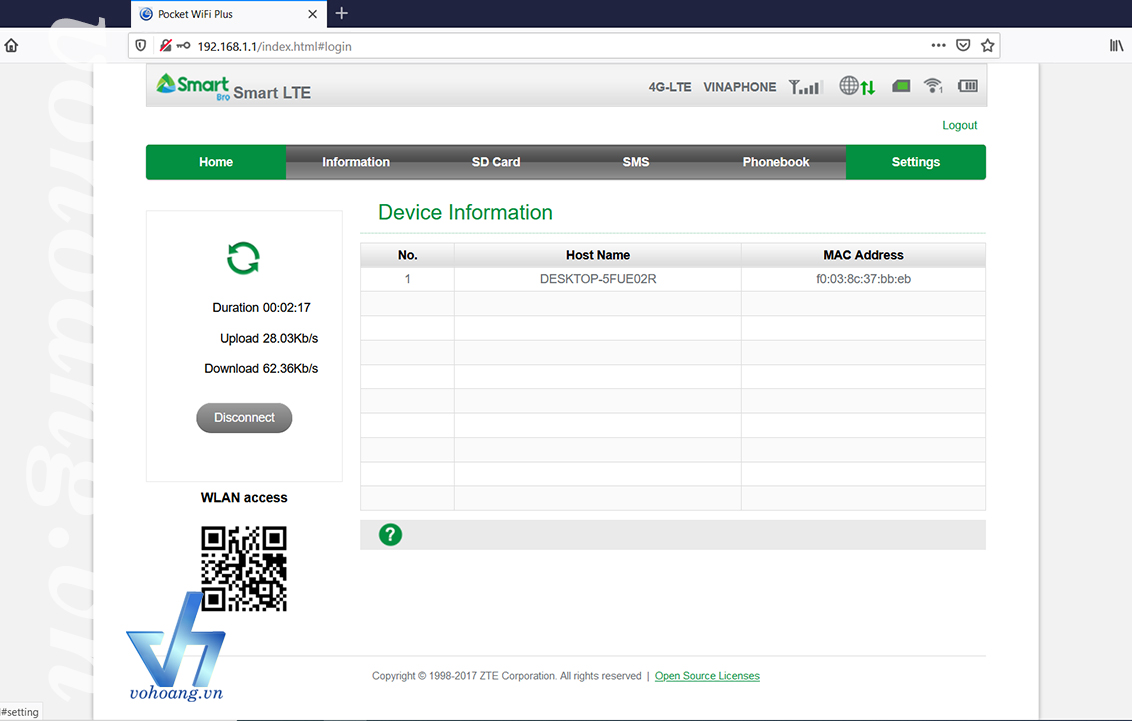Click the Firefox home icon
Viewport: 1132px width, 721px height.
coord(11,45)
